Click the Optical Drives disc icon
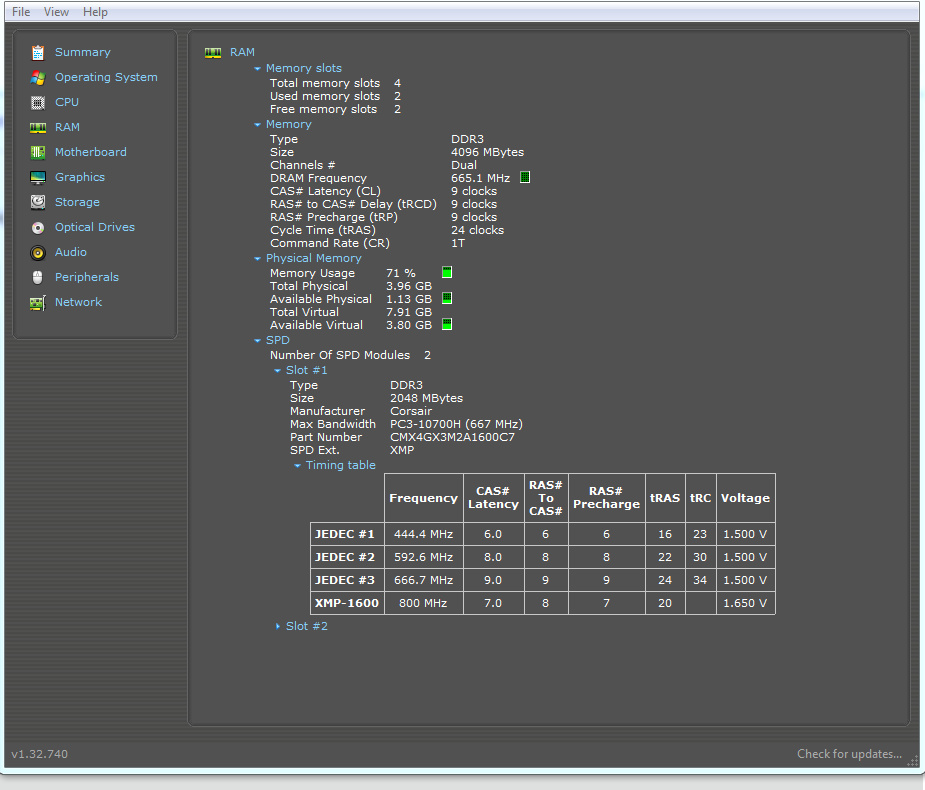This screenshot has width=925, height=790. 38,227
